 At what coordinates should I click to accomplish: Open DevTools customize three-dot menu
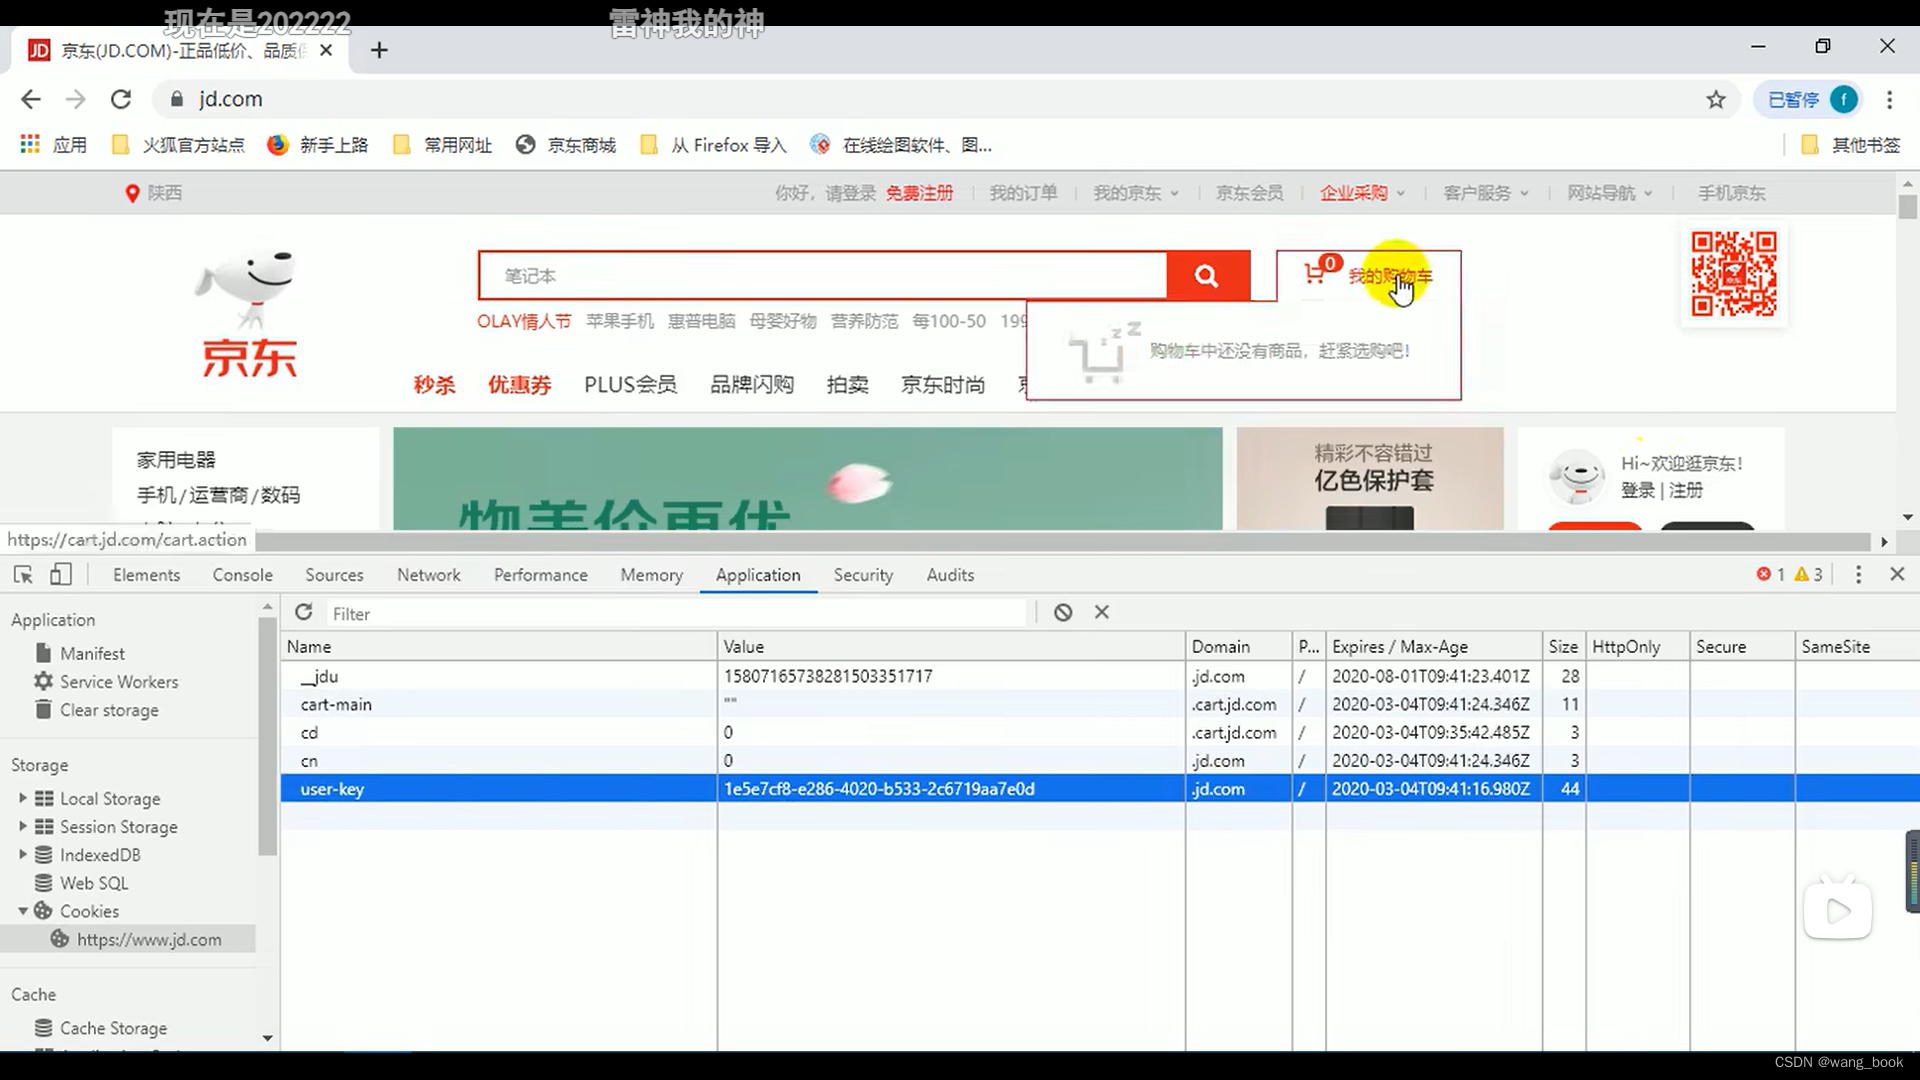coord(1859,574)
